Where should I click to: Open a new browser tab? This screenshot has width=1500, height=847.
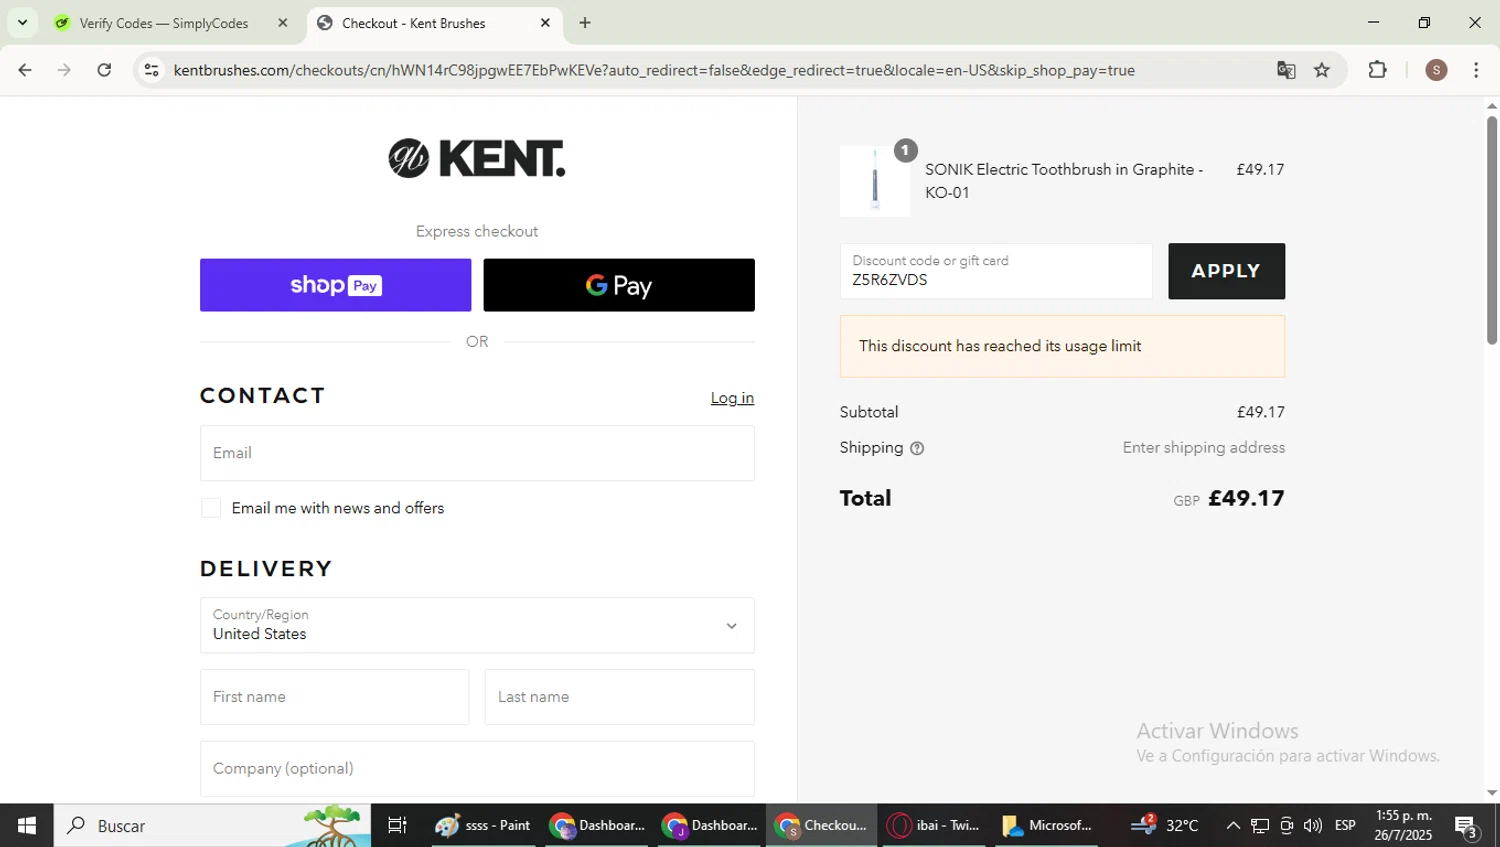(585, 23)
